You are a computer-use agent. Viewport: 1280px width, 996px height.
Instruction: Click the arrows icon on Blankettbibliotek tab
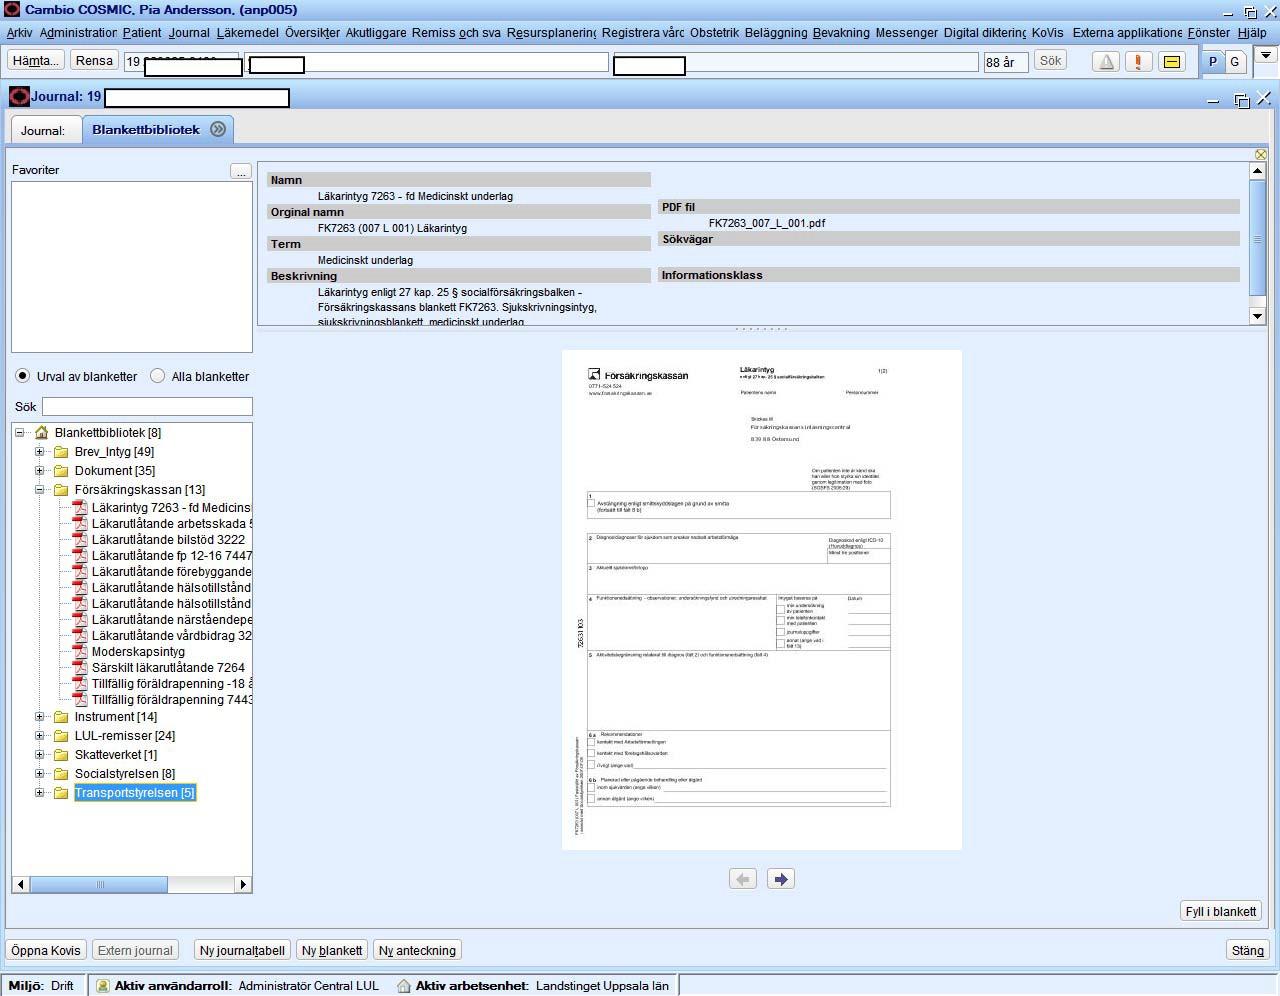point(218,129)
